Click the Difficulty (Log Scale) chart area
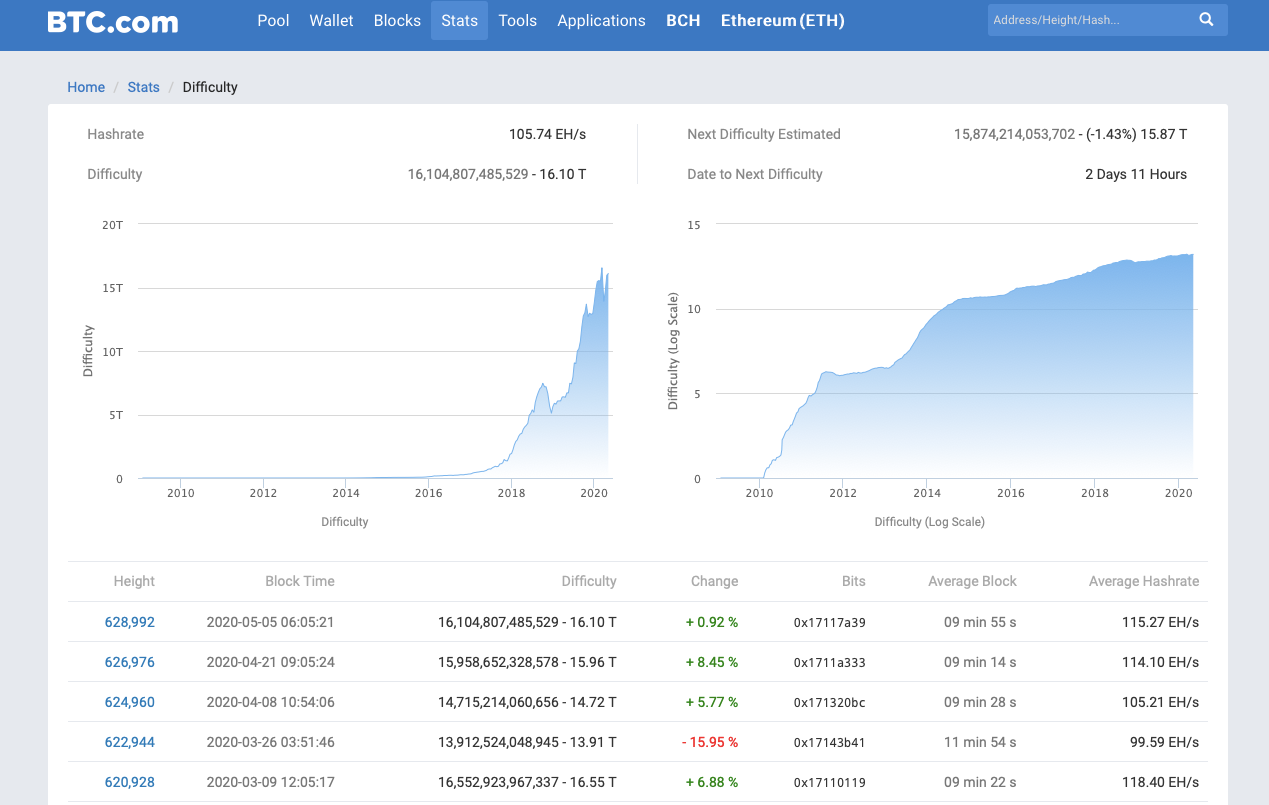Image resolution: width=1269 pixels, height=805 pixels. (957, 352)
